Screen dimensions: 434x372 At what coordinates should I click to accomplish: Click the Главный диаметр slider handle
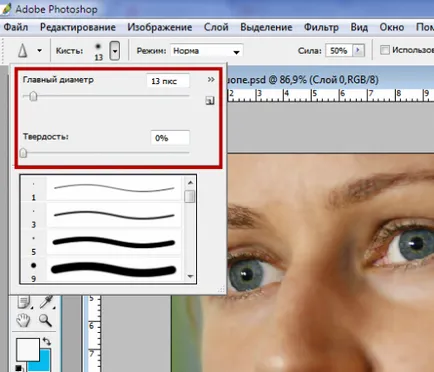coord(33,97)
